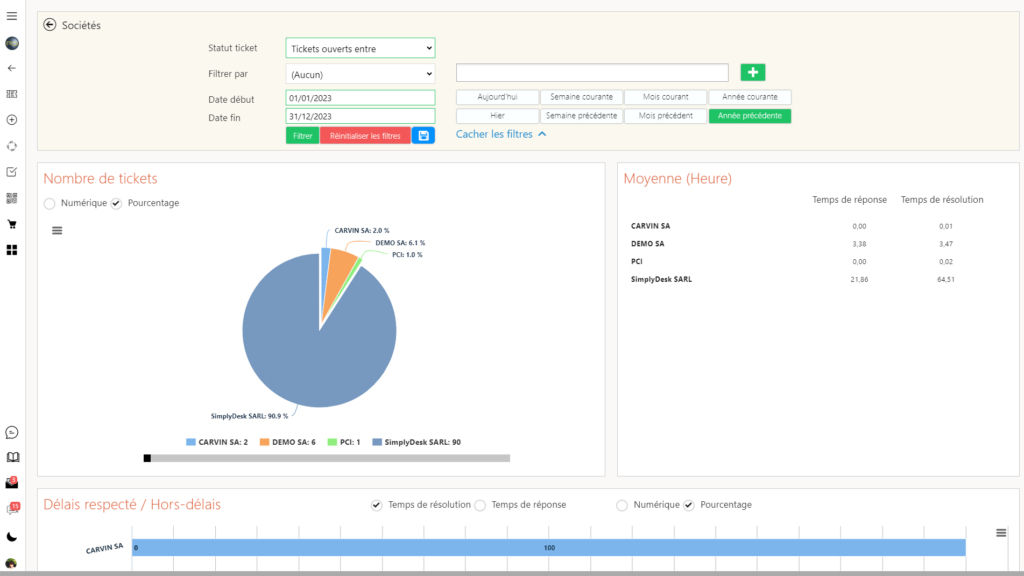Screen dimensions: 1024x576
Task: Click the green plus add-filter button
Action: pyautogui.click(x=752, y=72)
